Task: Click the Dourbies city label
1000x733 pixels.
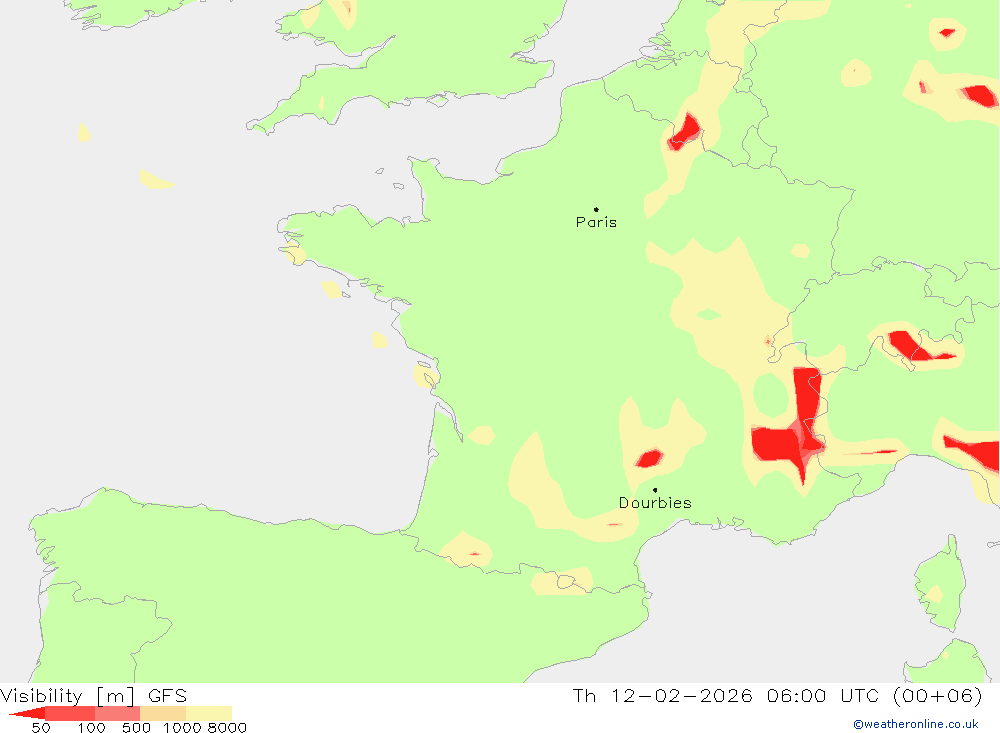Action: click(655, 503)
